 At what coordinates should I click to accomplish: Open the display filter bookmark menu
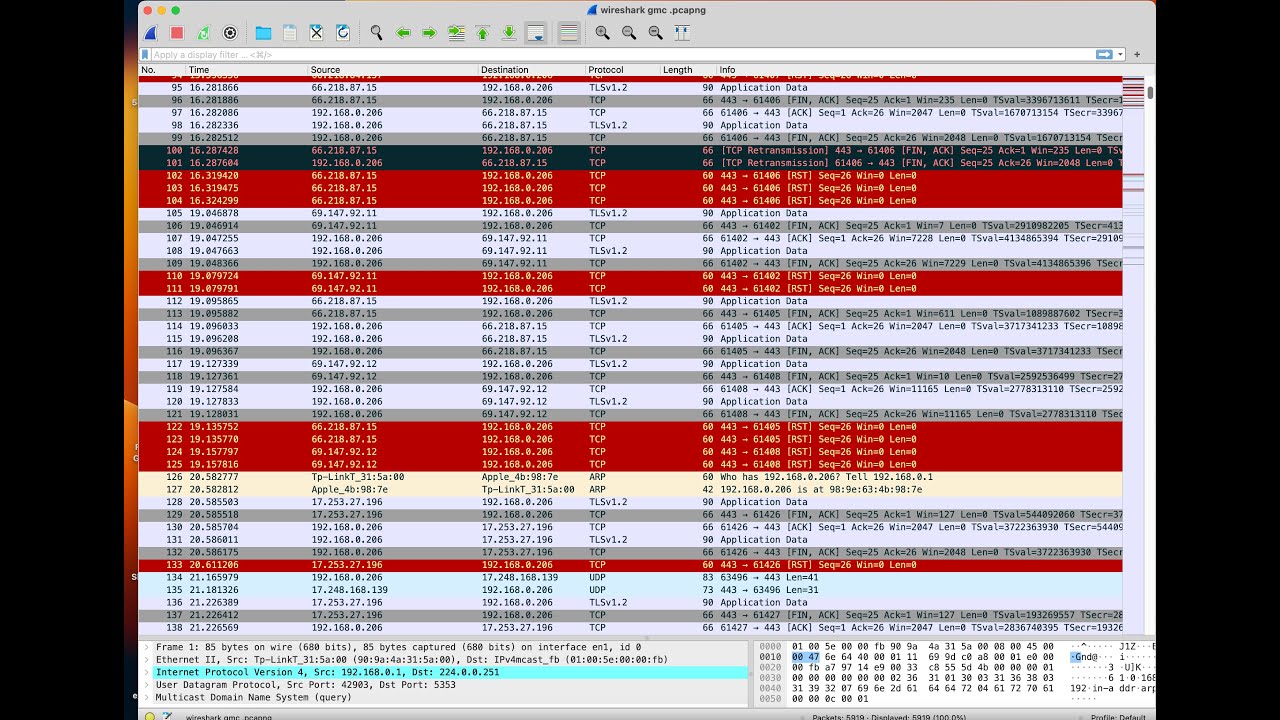[x=146, y=55]
